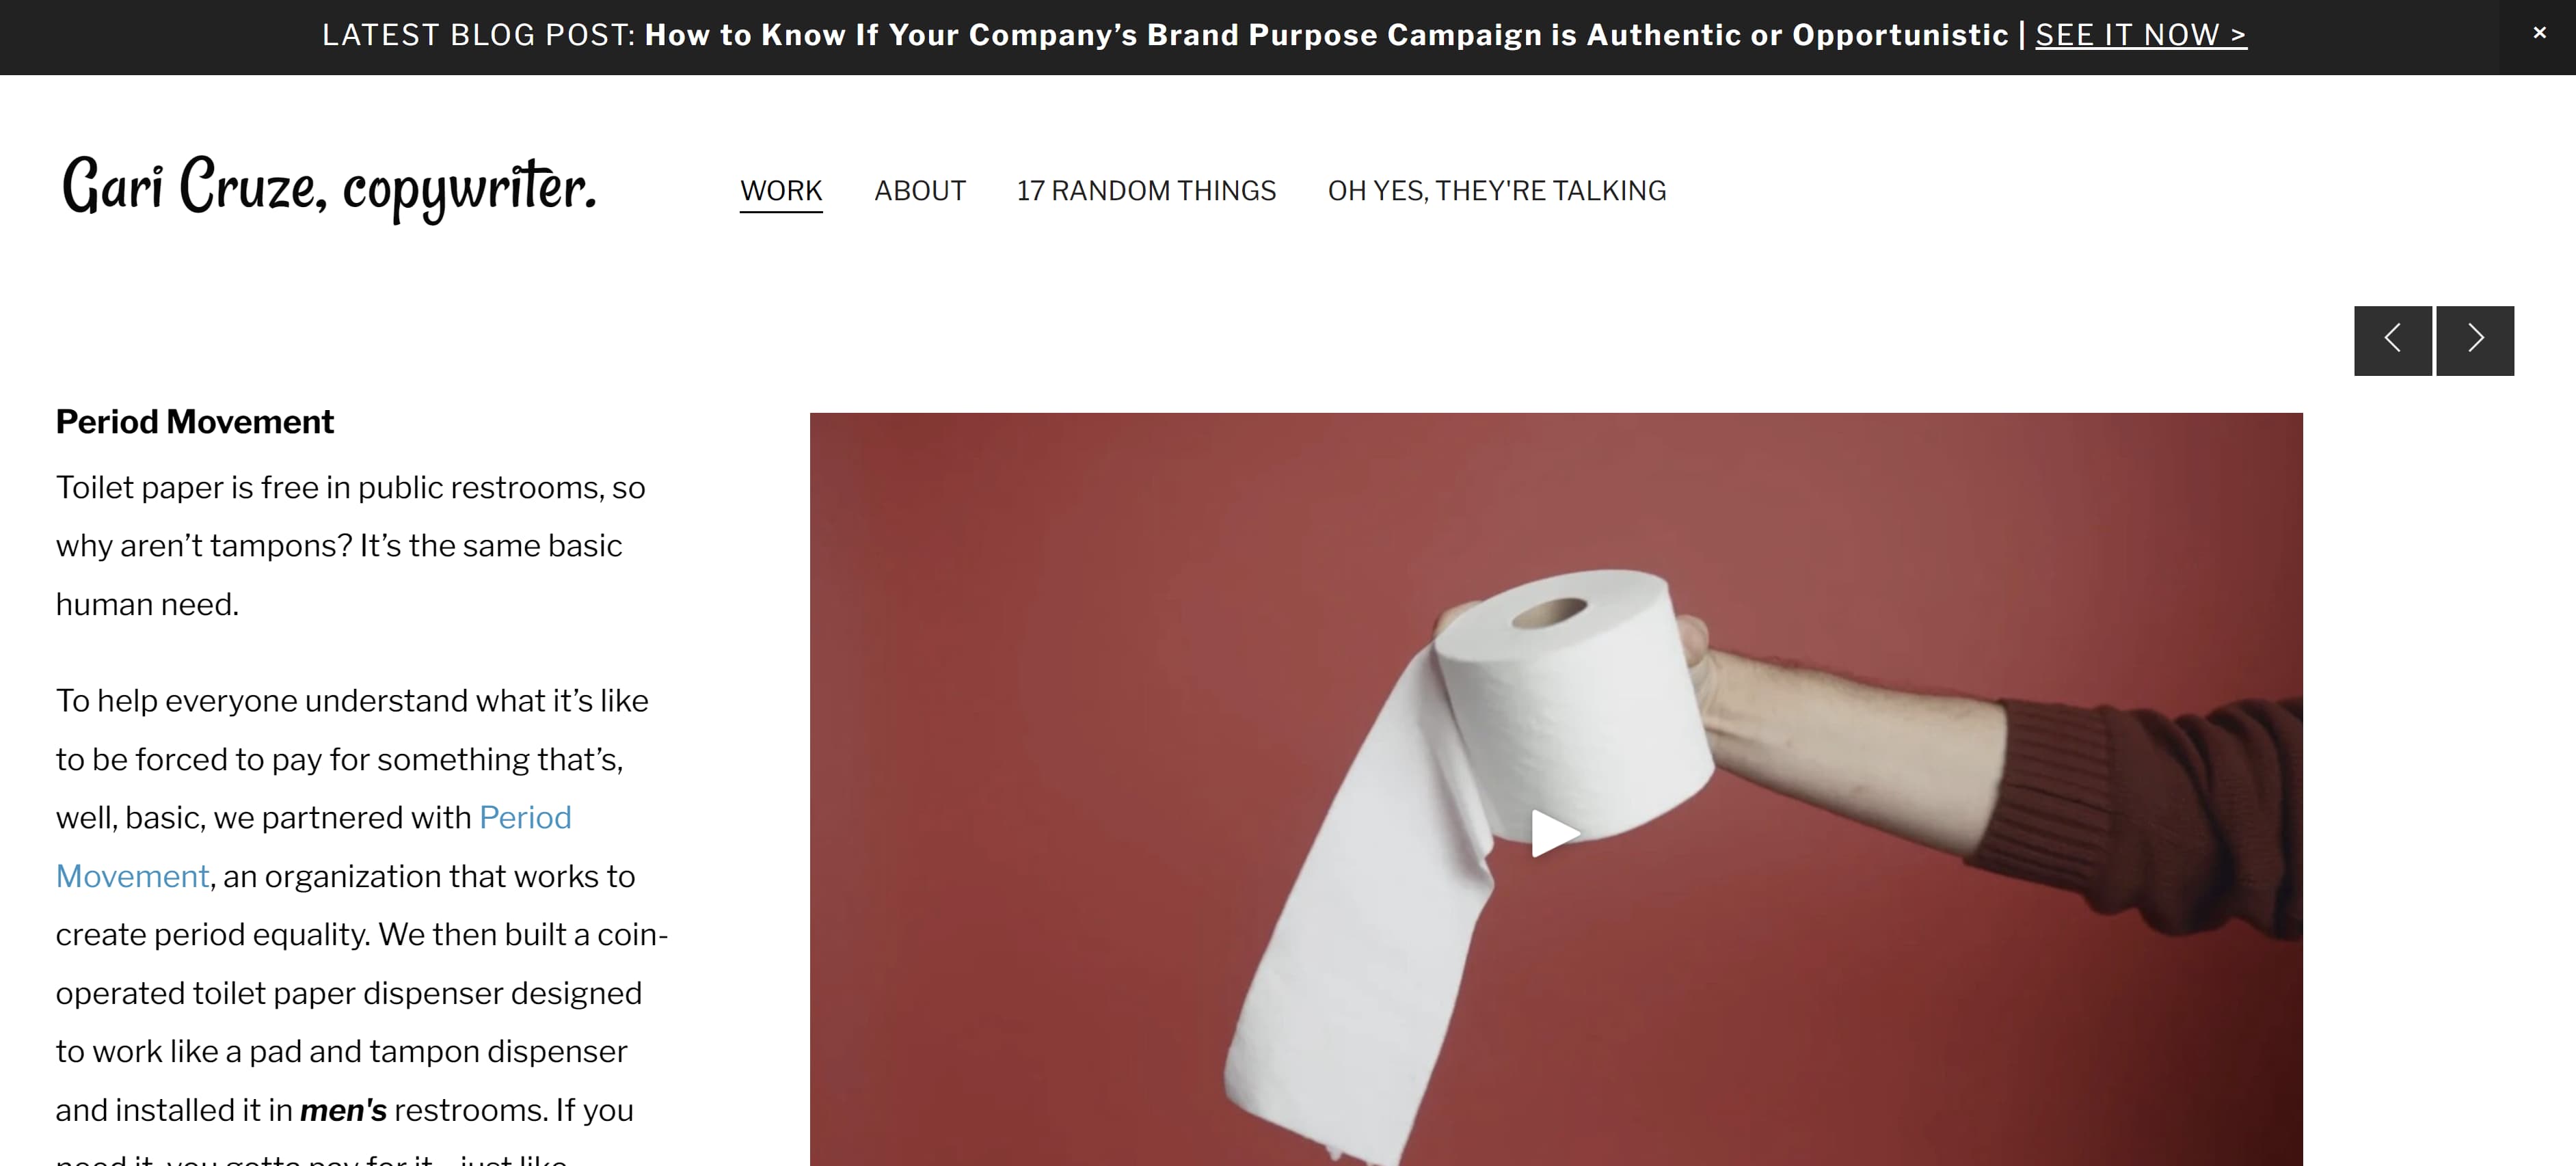Click the Gari Cruze, copywriter logo
The width and height of the screenshot is (2576, 1166).
329,188
